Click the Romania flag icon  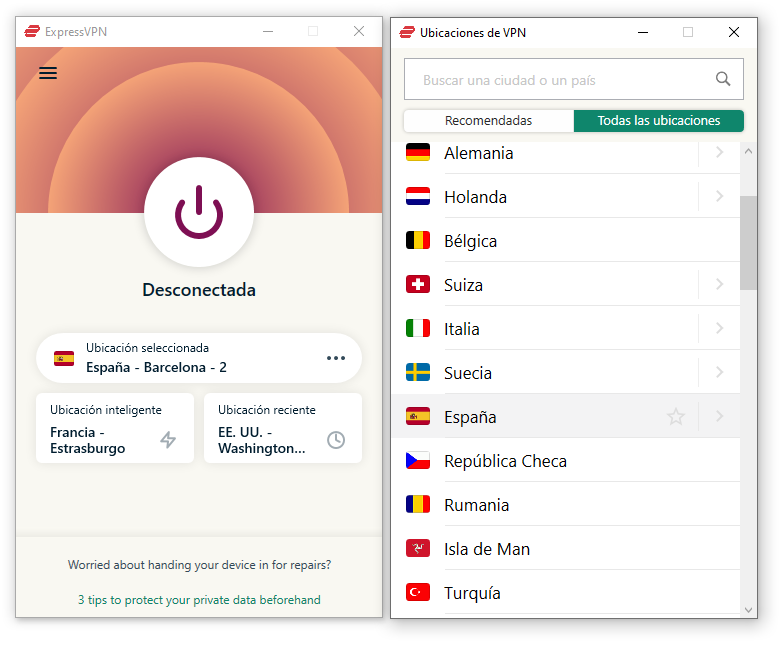(x=418, y=504)
